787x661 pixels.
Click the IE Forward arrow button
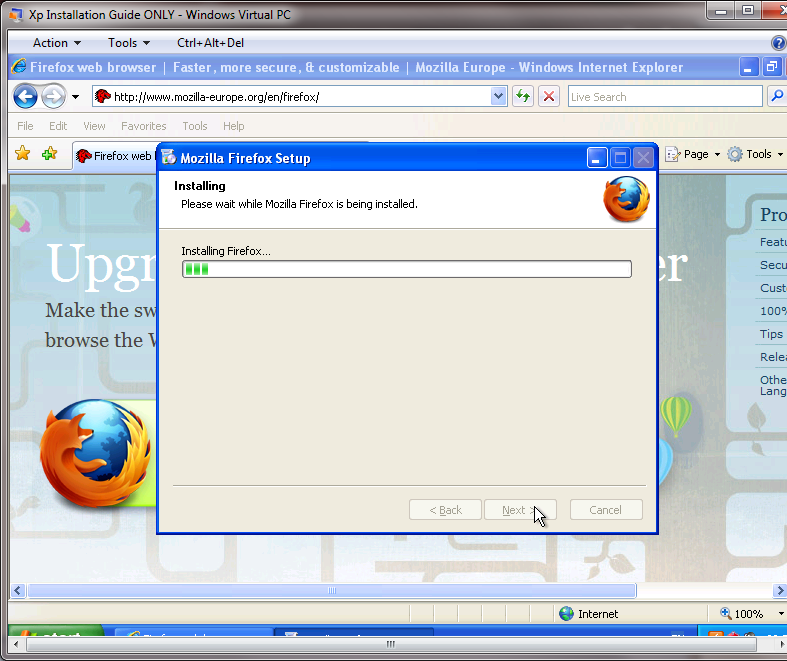[x=53, y=96]
